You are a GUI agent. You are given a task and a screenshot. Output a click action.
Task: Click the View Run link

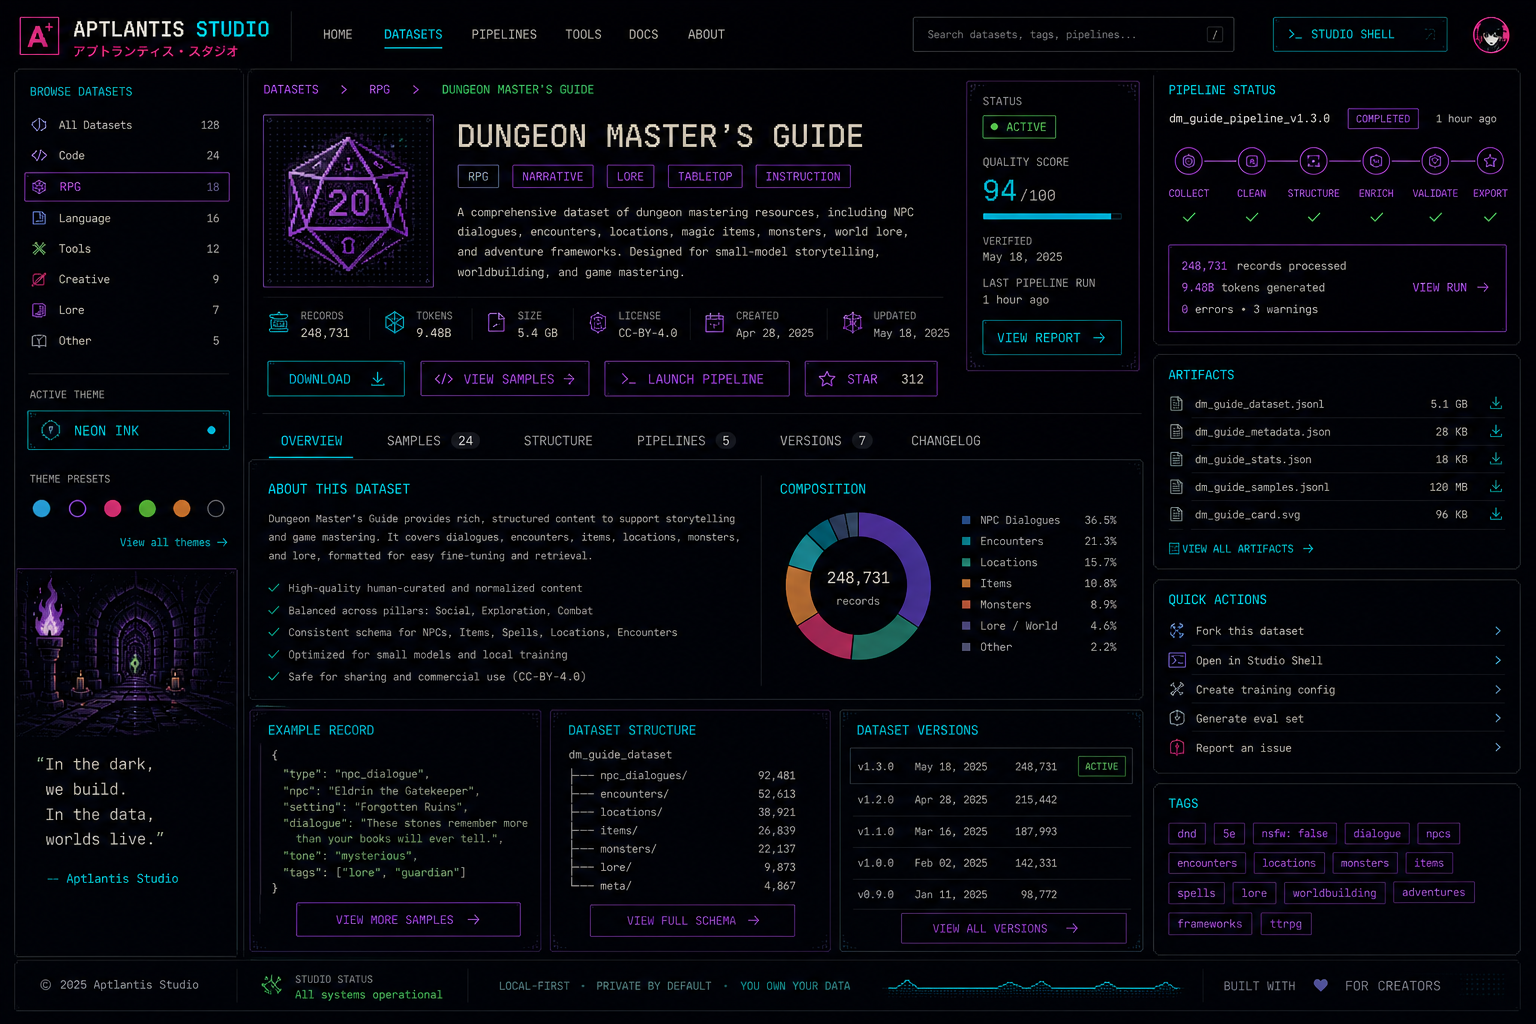[x=1450, y=287]
